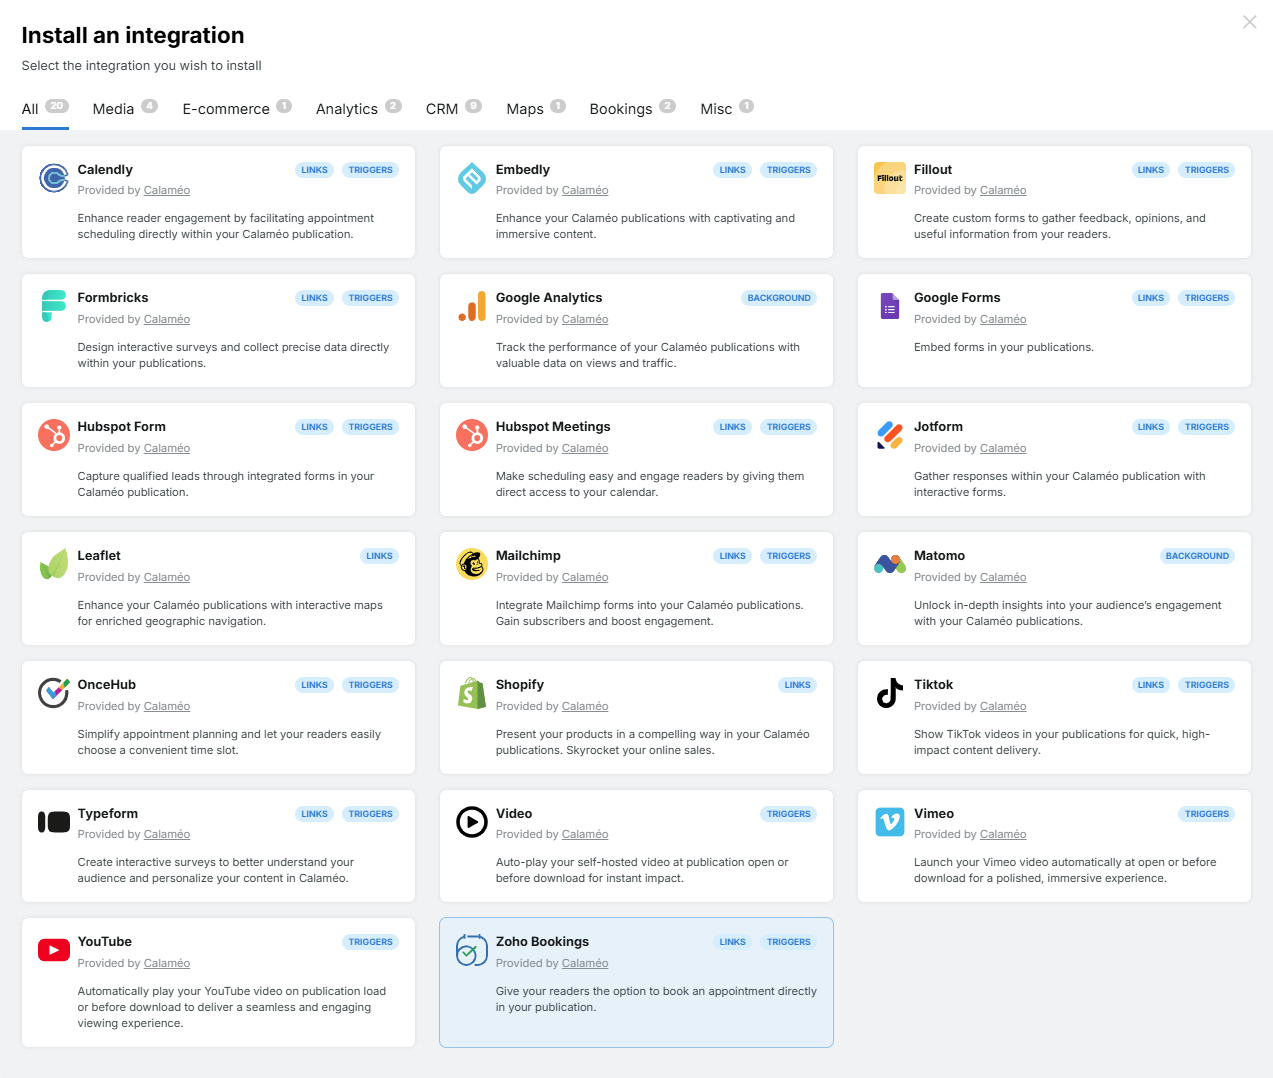1273x1078 pixels.
Task: Click the Leaflet green leaf icon
Action: point(53,564)
